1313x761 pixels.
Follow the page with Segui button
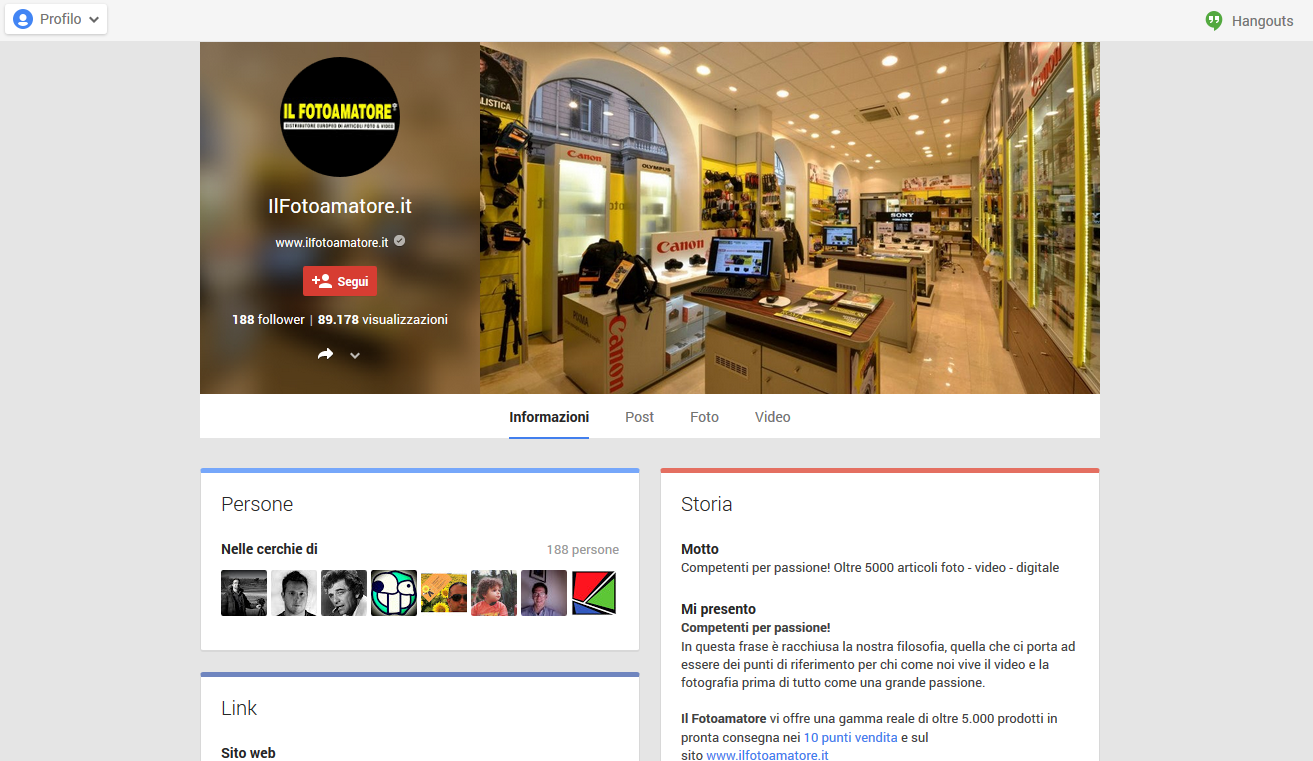340,281
